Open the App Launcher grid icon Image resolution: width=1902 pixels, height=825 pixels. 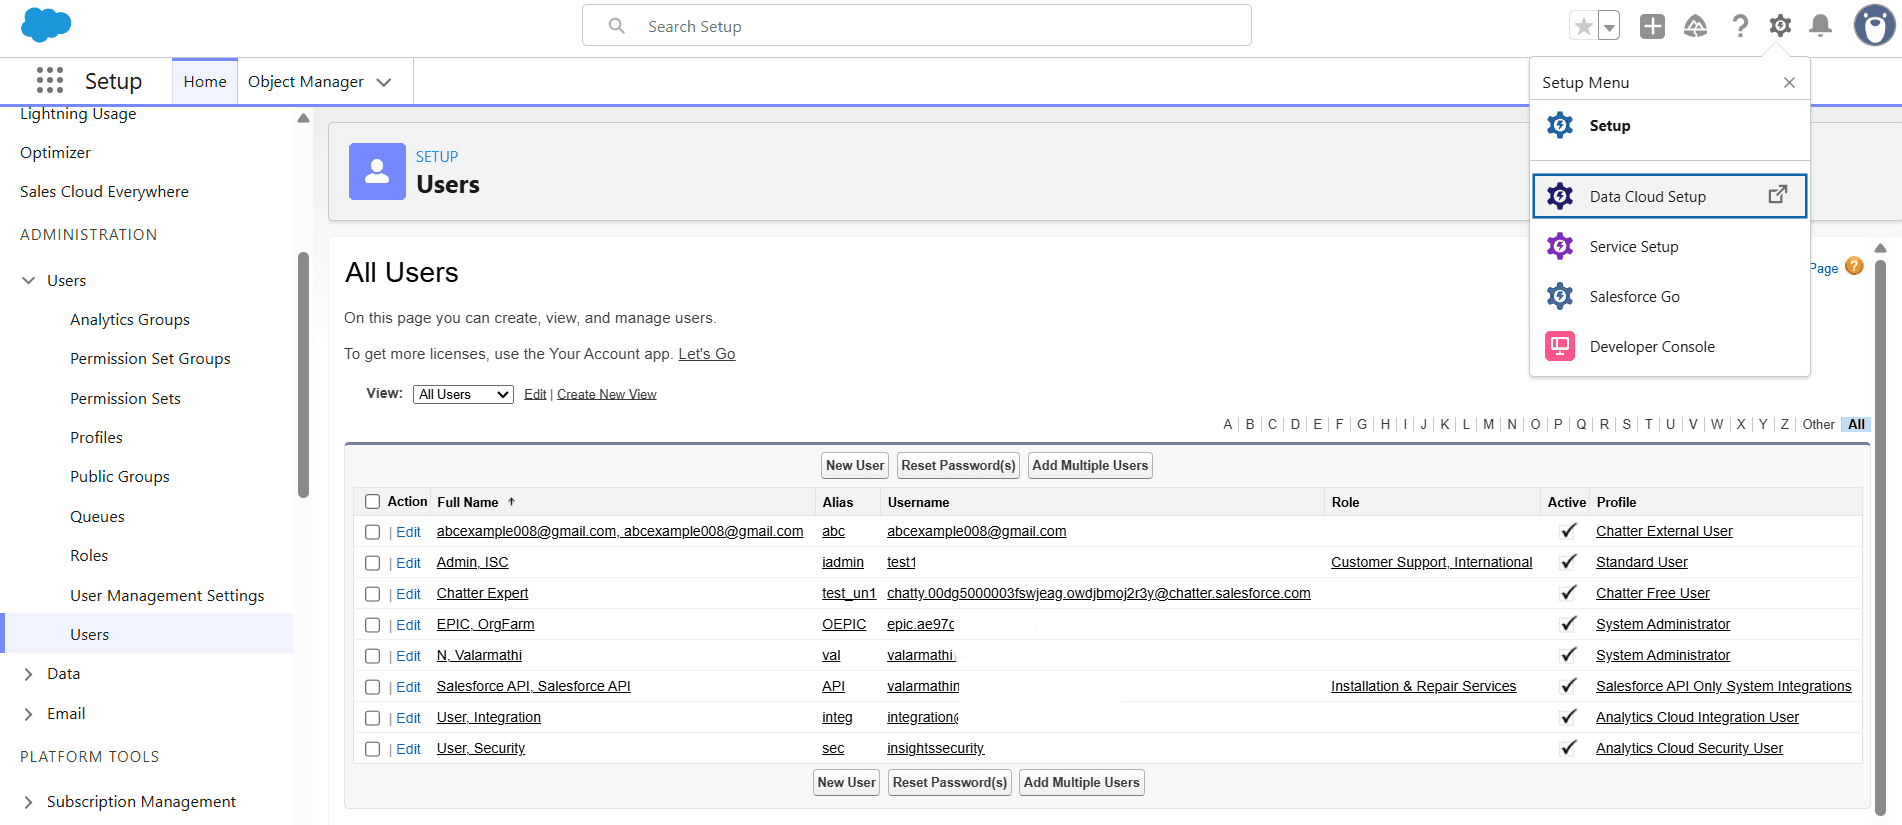pos(50,80)
